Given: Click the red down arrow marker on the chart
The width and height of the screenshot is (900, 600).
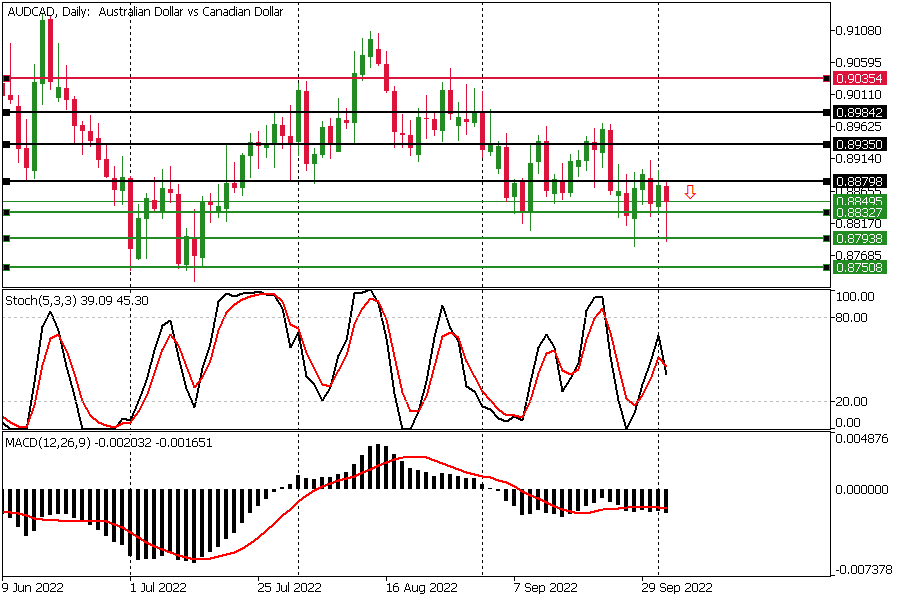Looking at the screenshot, I should (690, 192).
